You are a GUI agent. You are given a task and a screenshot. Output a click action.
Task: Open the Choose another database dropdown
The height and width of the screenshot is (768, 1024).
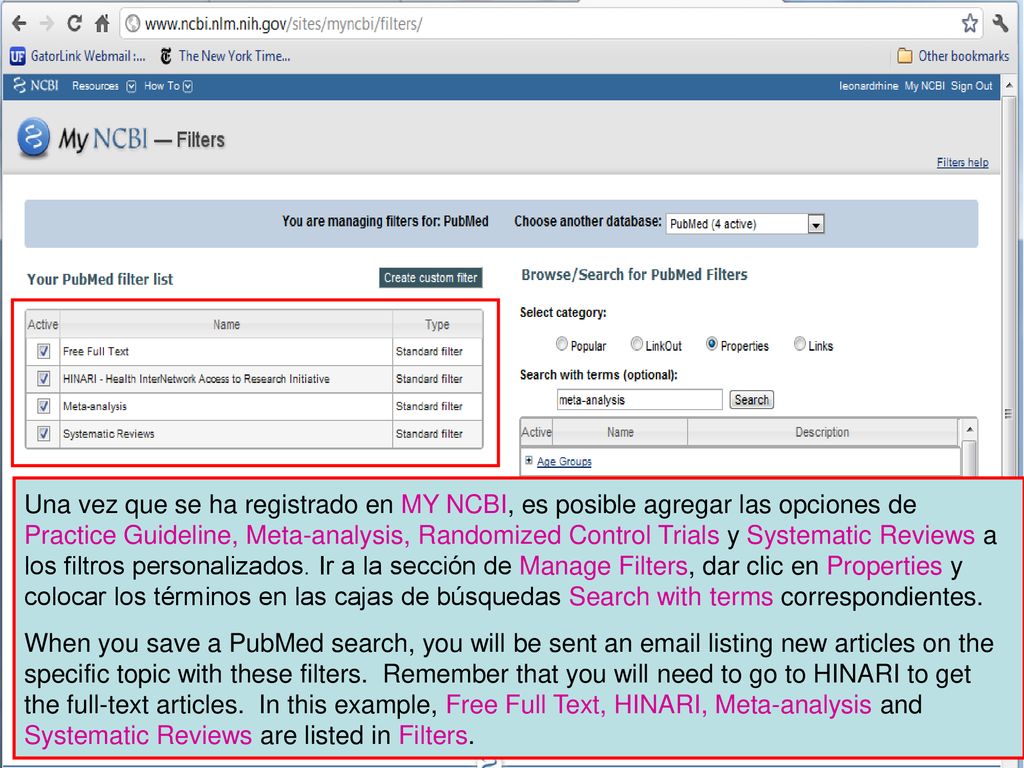pyautogui.click(x=745, y=224)
